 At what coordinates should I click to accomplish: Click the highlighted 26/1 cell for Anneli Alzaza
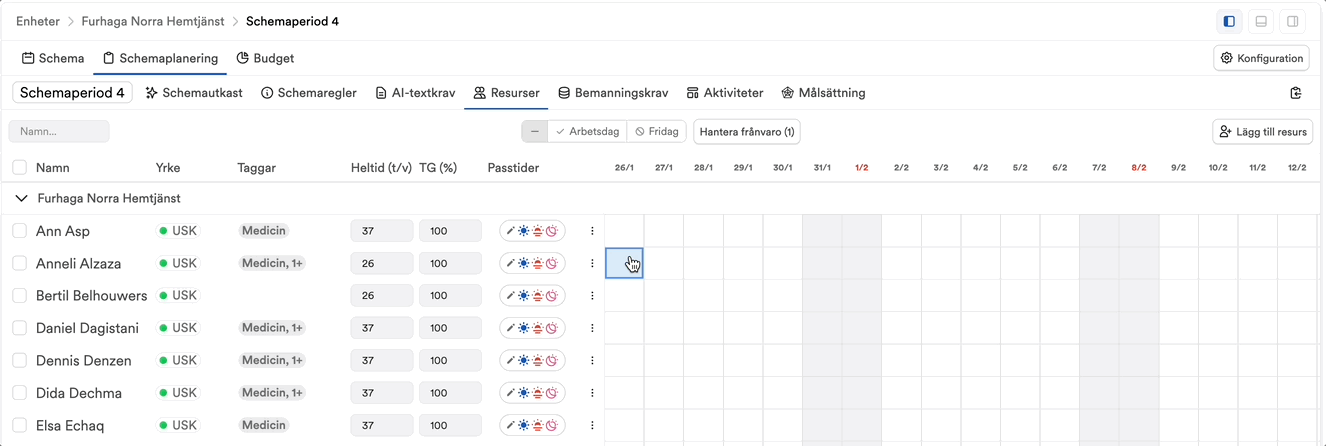pyautogui.click(x=624, y=263)
